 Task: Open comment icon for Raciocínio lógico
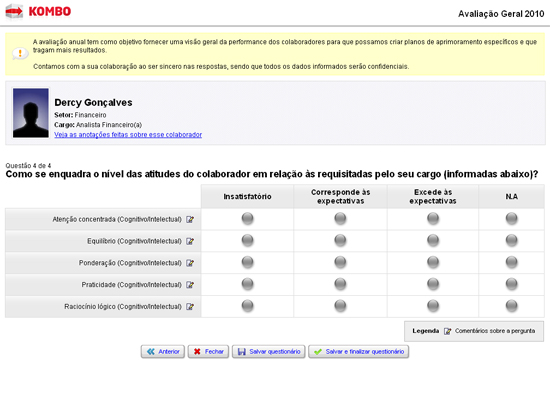(x=190, y=306)
